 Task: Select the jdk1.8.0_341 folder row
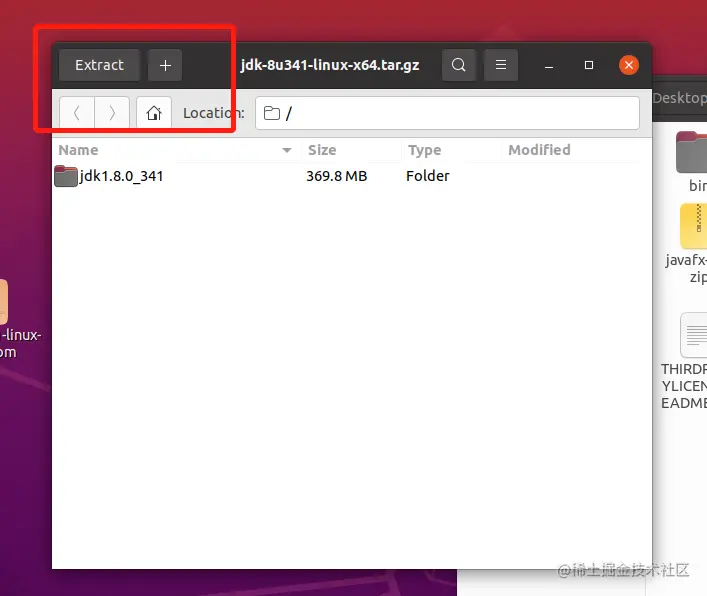(352, 176)
